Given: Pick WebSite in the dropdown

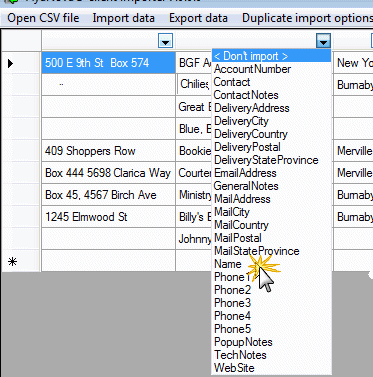Looking at the screenshot, I should coord(271,368).
